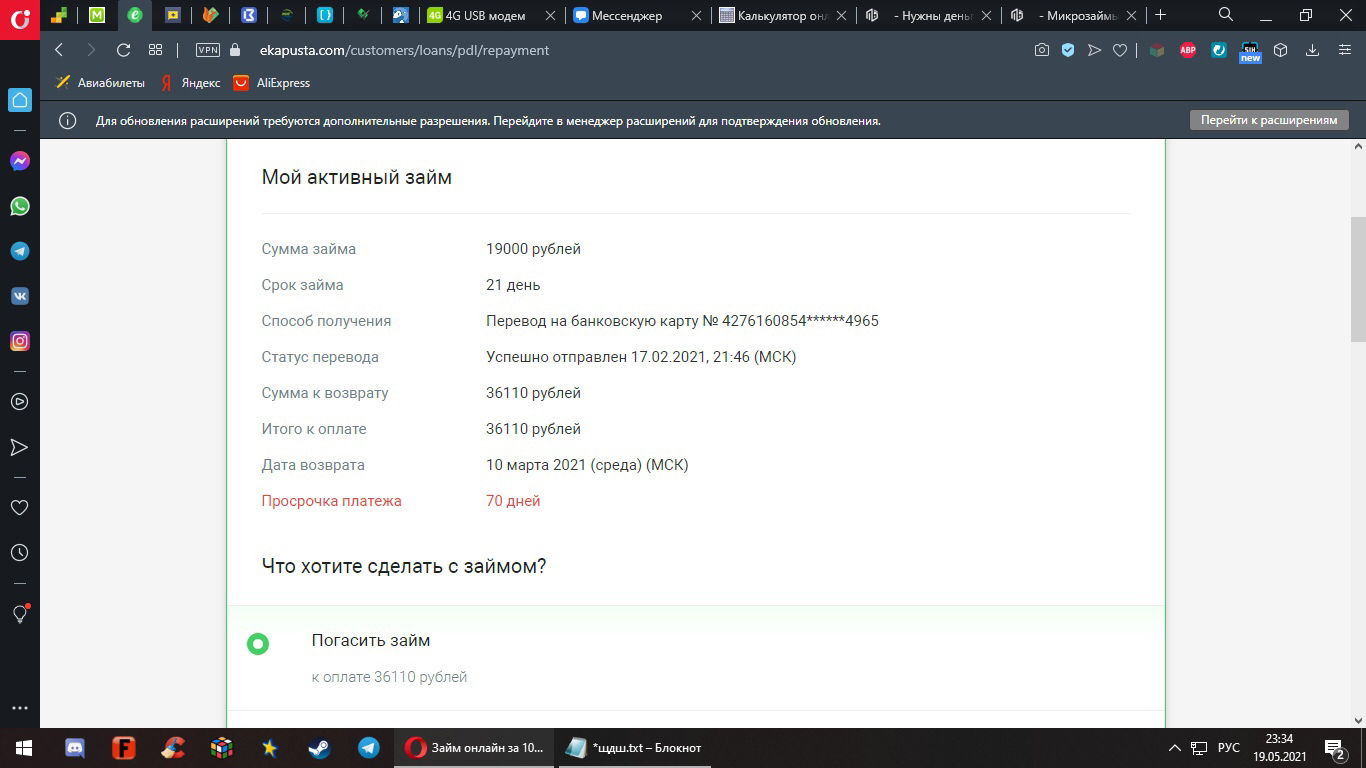This screenshot has height=768, width=1366.
Task: Close the 4G USB модем tab
Action: pos(550,16)
